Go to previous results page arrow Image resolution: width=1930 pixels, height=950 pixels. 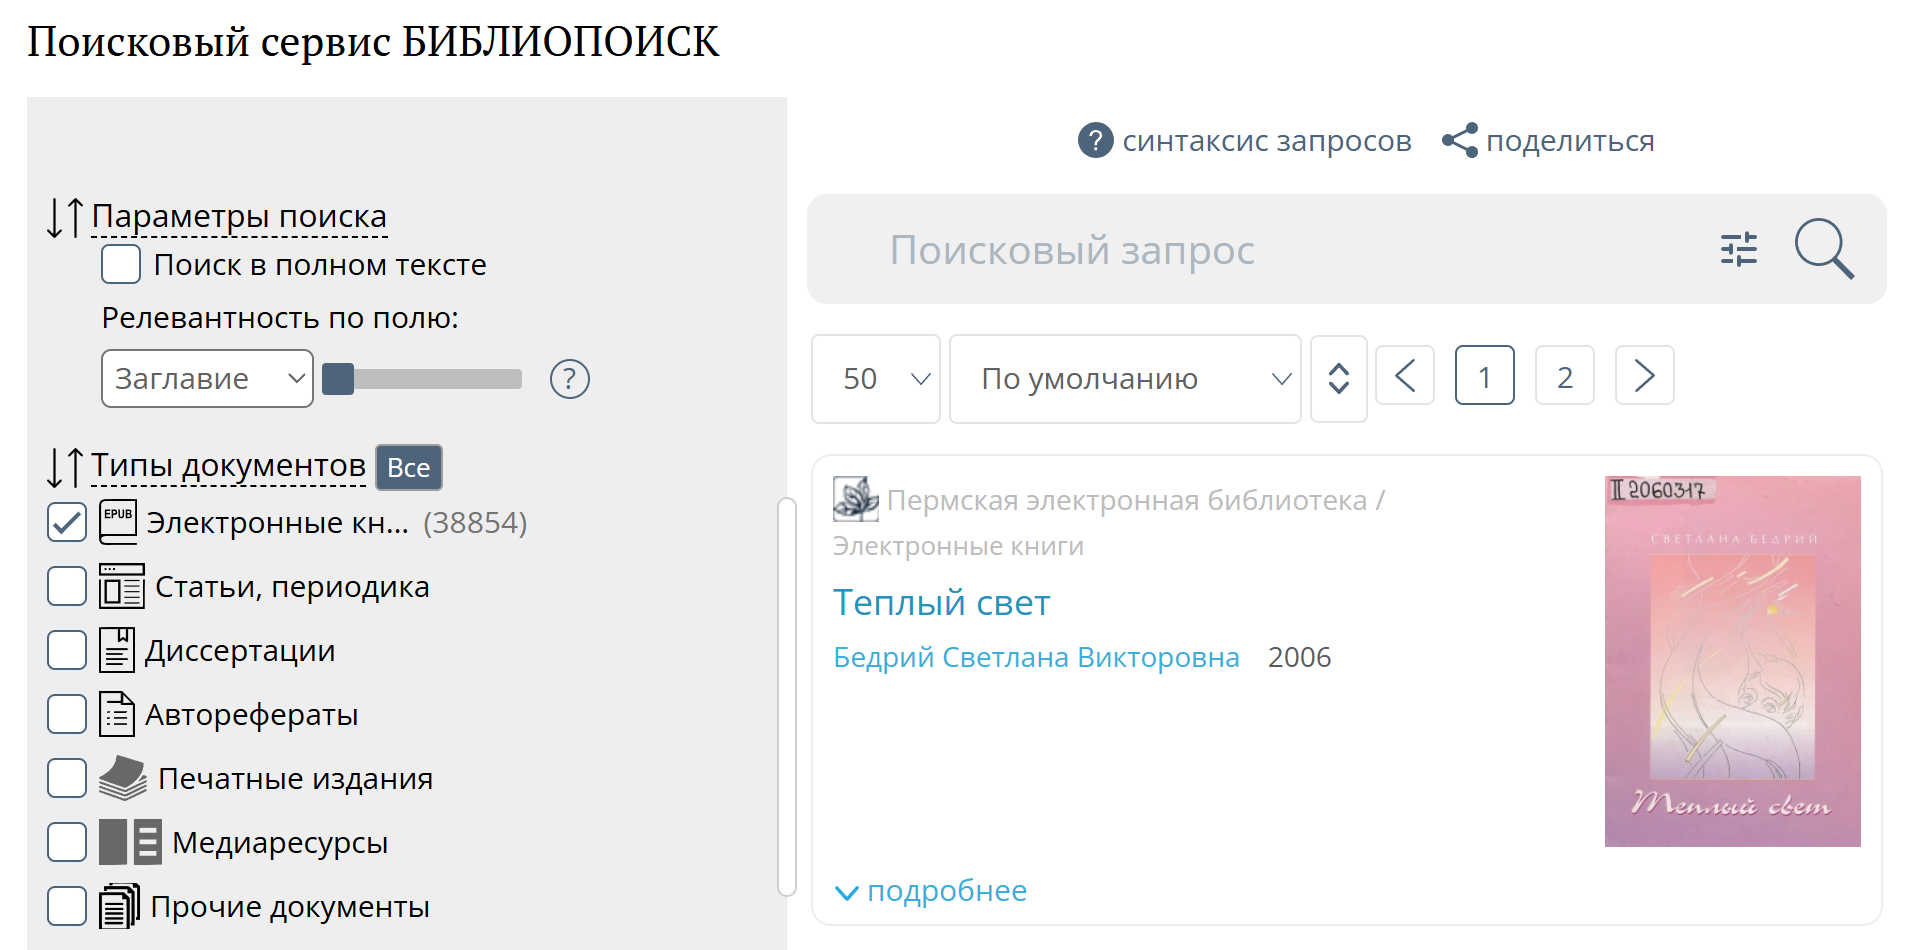pos(1404,376)
